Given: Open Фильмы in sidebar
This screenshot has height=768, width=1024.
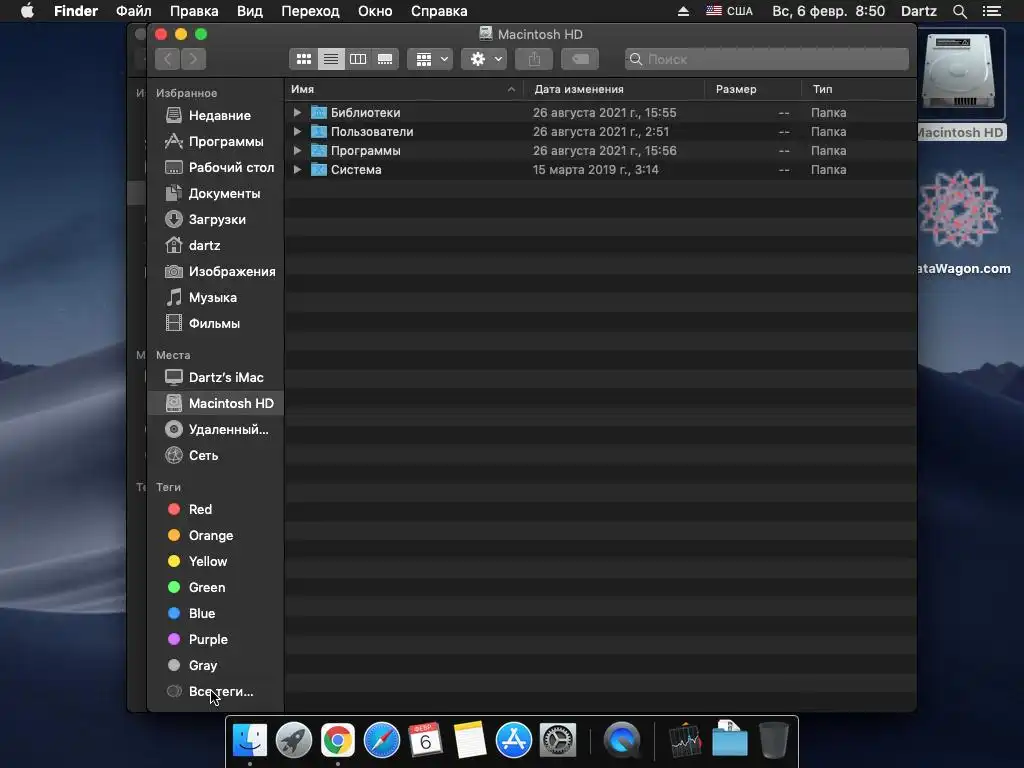Looking at the screenshot, I should tap(216, 324).
